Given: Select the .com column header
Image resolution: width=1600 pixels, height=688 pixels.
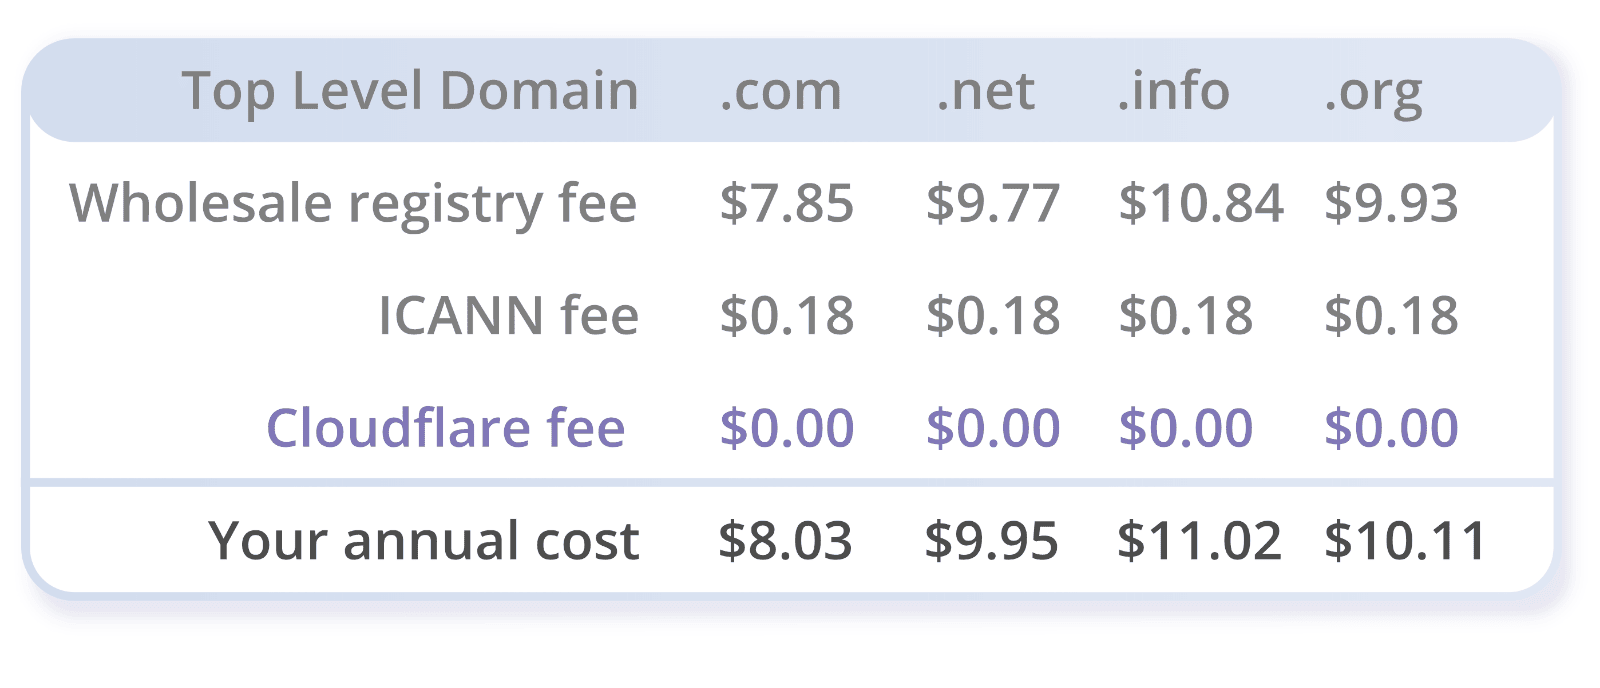Looking at the screenshot, I should 780,91.
